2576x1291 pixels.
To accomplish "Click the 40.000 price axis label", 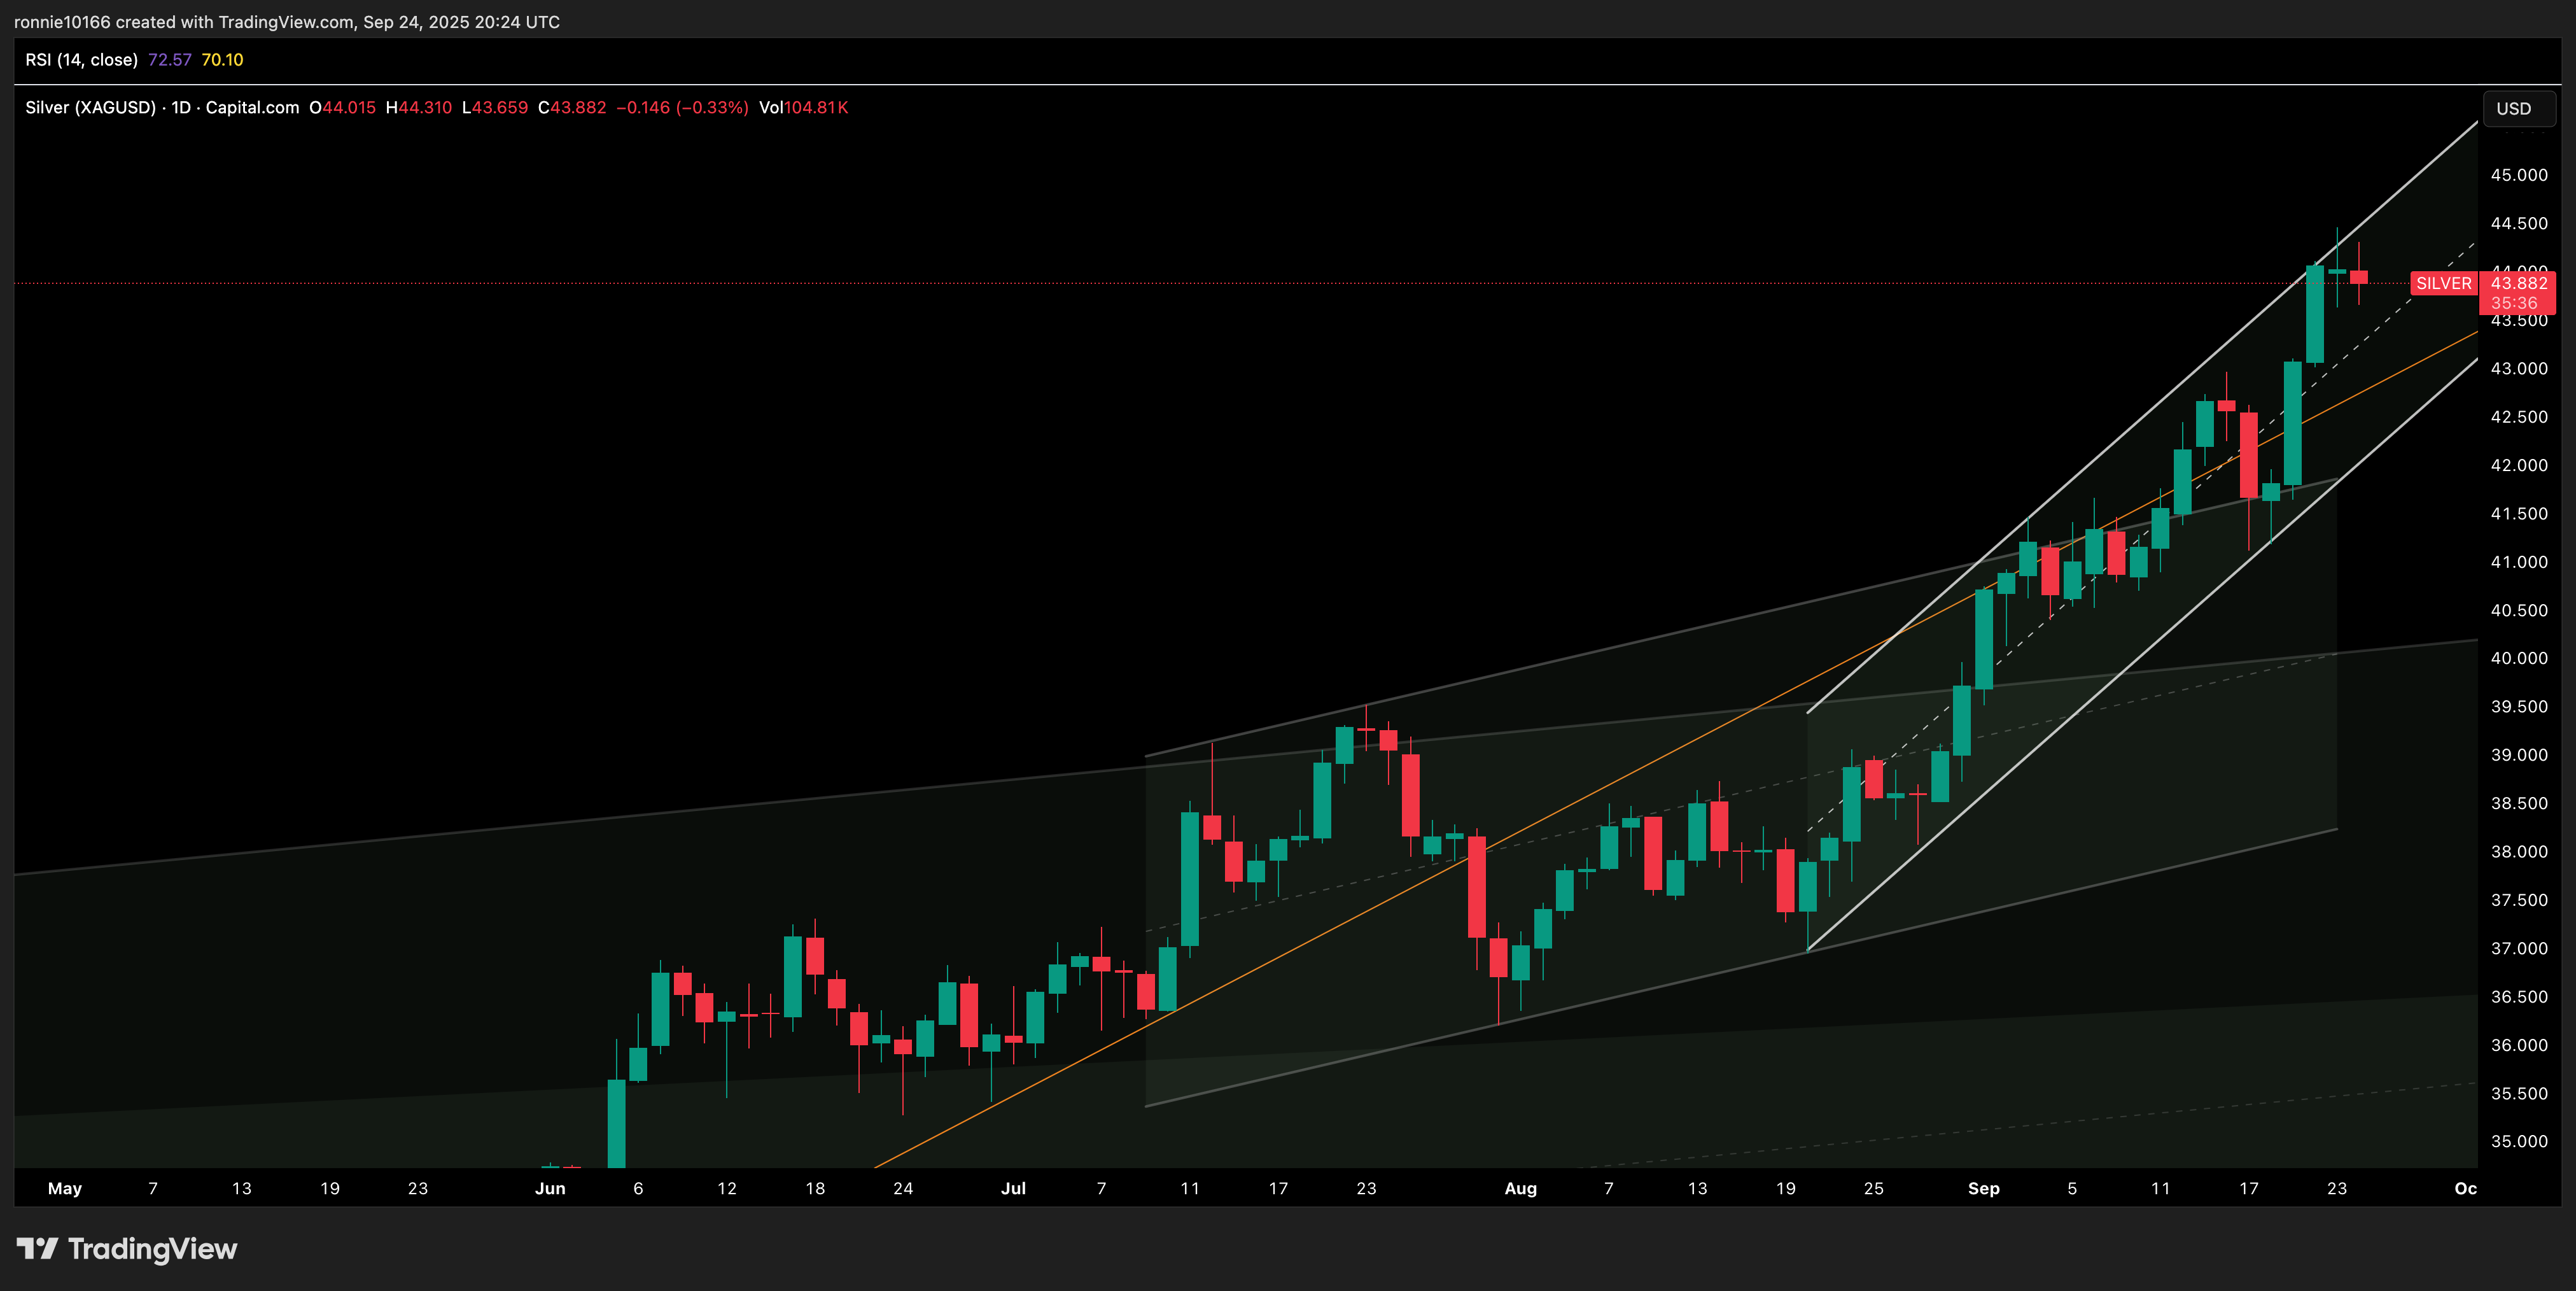I will (2518, 658).
